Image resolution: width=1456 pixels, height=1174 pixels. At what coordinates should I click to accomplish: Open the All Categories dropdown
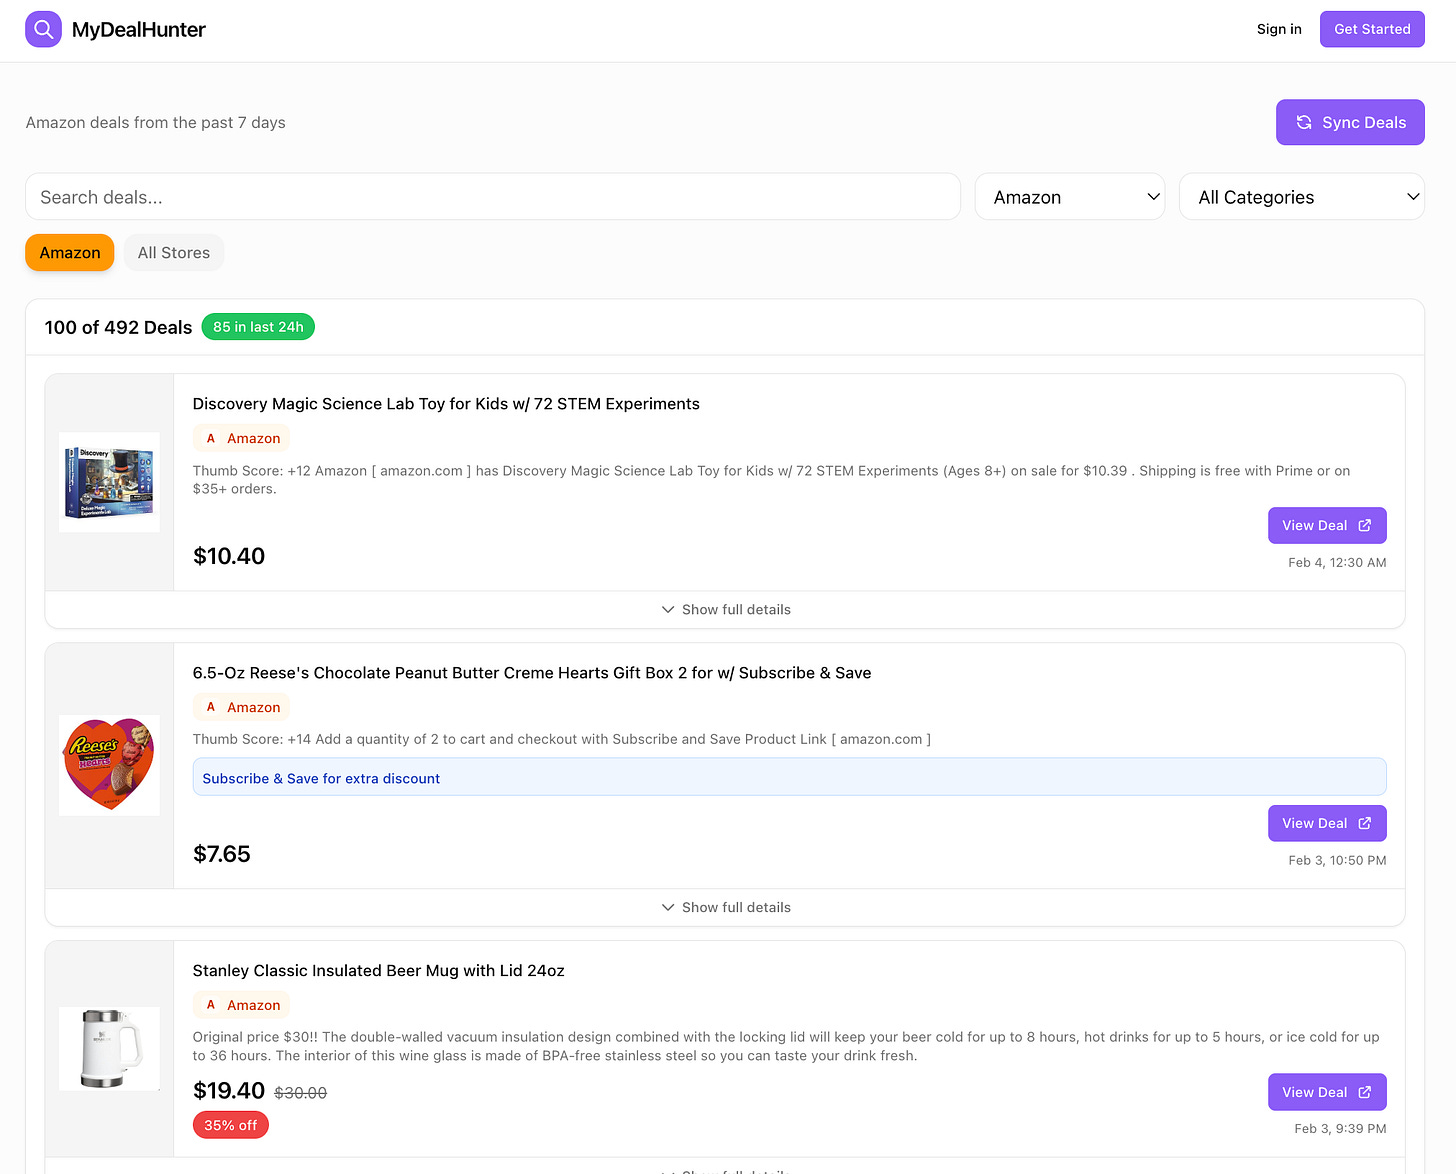tap(1301, 197)
